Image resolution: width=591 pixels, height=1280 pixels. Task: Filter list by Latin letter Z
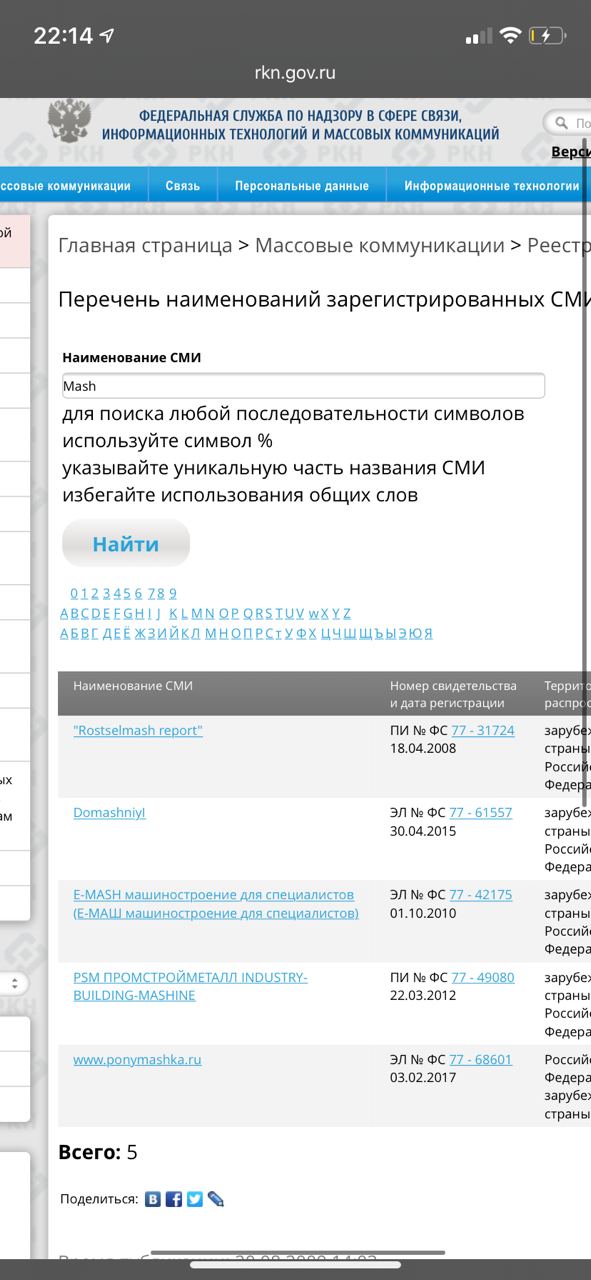click(347, 613)
